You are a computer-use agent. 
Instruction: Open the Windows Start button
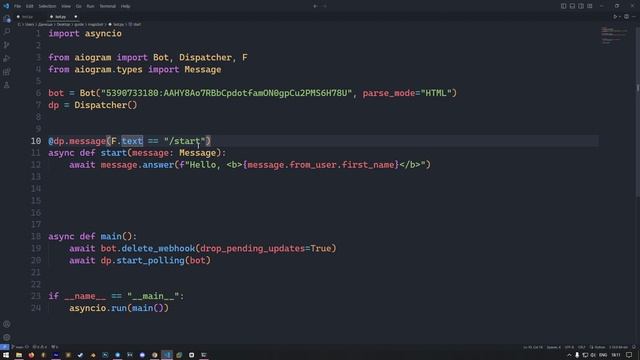click(6, 355)
